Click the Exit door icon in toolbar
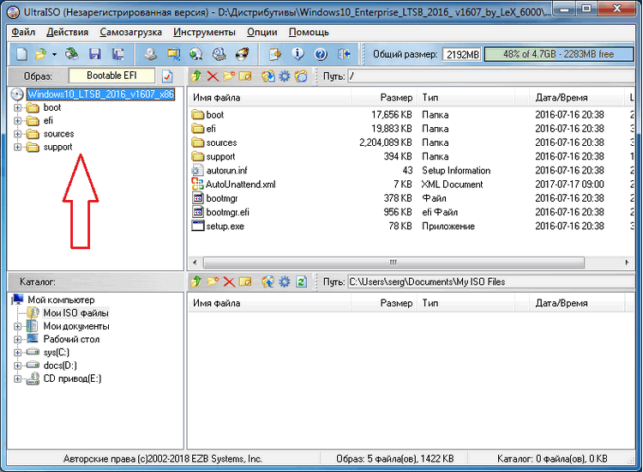 pyautogui.click(x=344, y=54)
